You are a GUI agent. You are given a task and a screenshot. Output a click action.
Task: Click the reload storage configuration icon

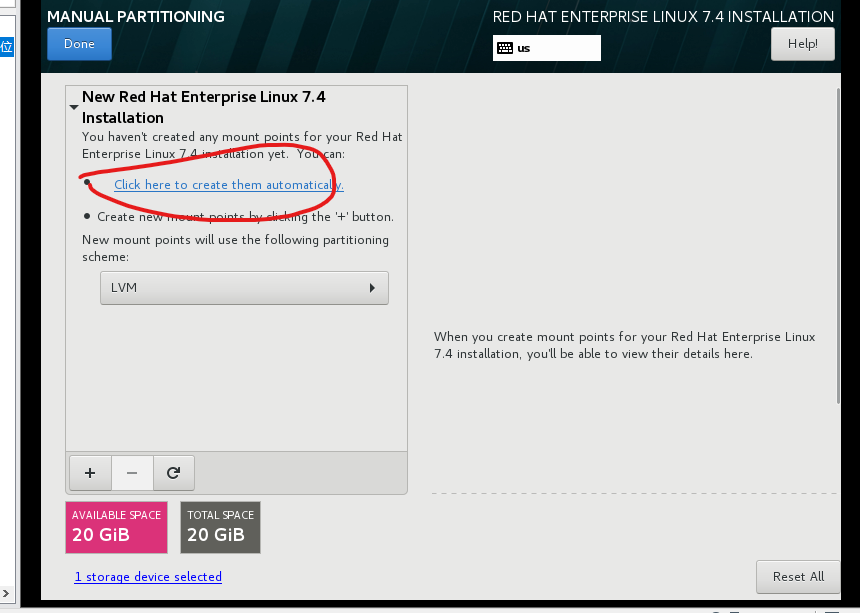173,473
